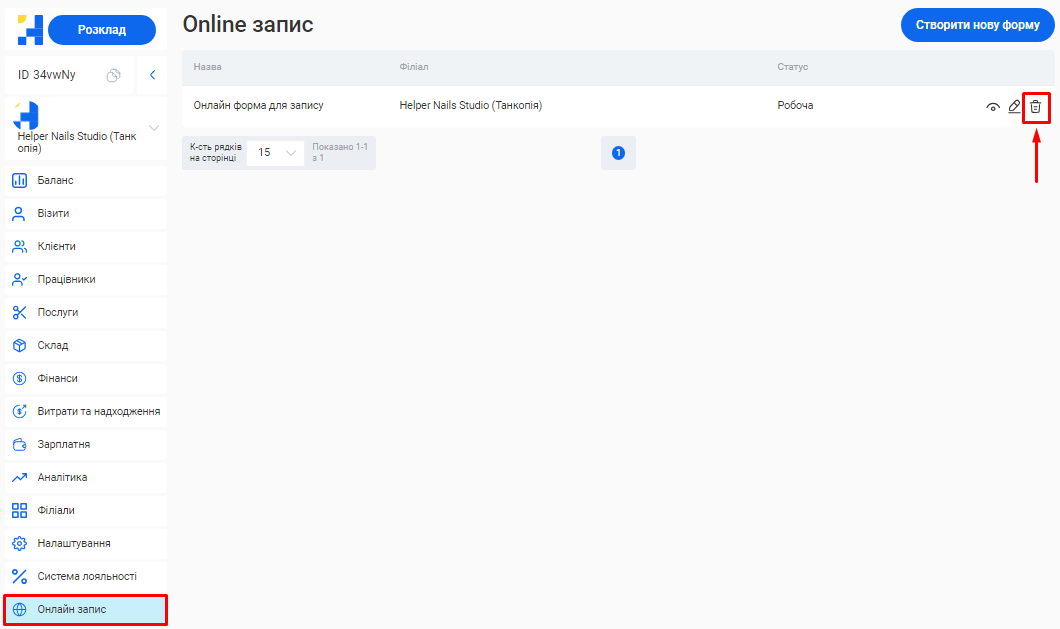Click the Налаштування gear icon

(19, 544)
